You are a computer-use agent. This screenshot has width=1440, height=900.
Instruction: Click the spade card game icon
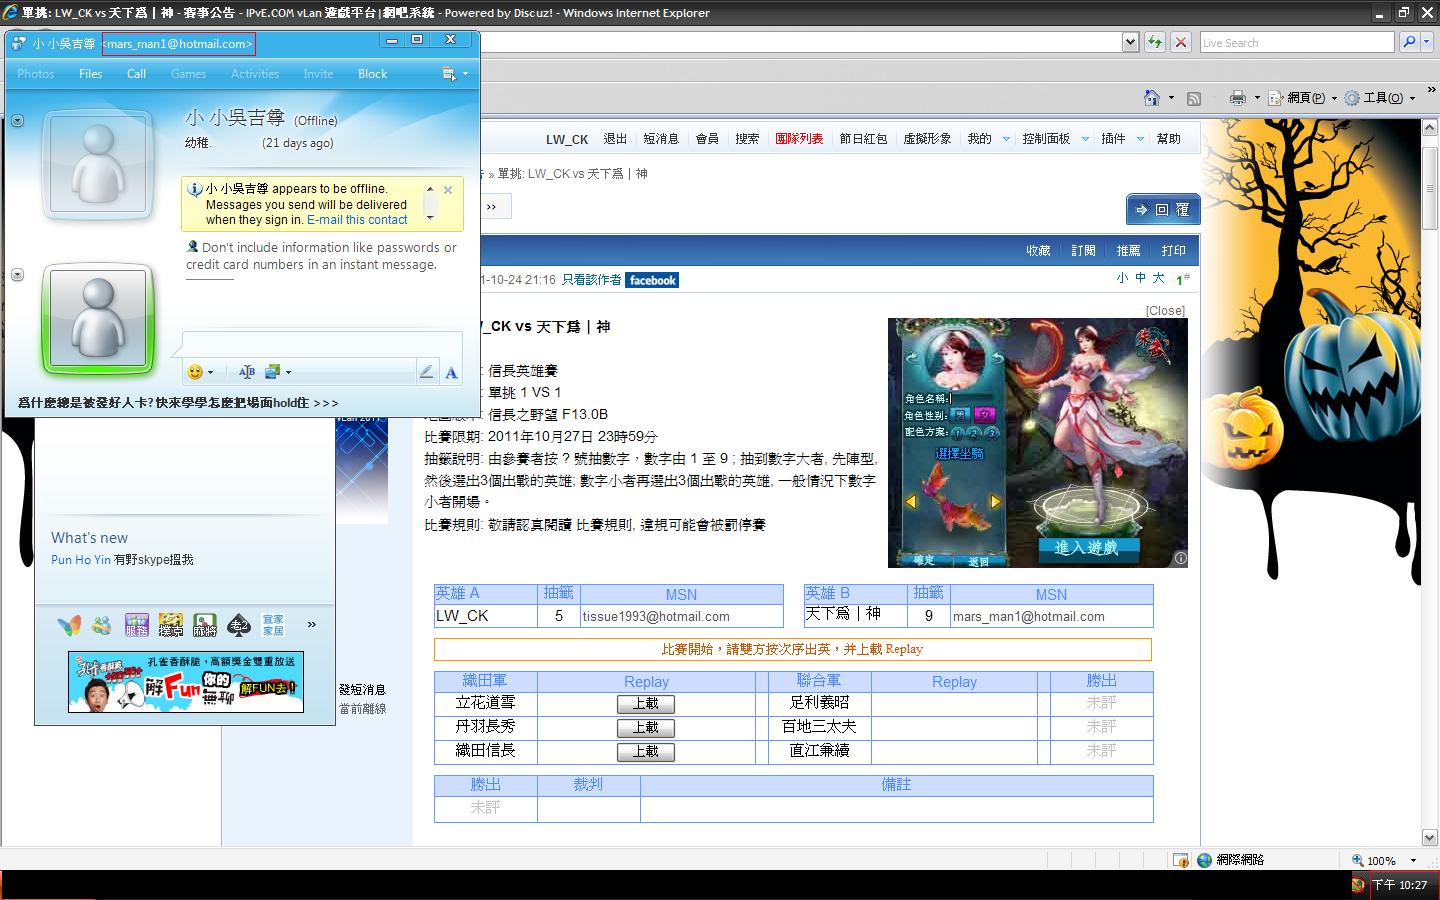pos(238,626)
